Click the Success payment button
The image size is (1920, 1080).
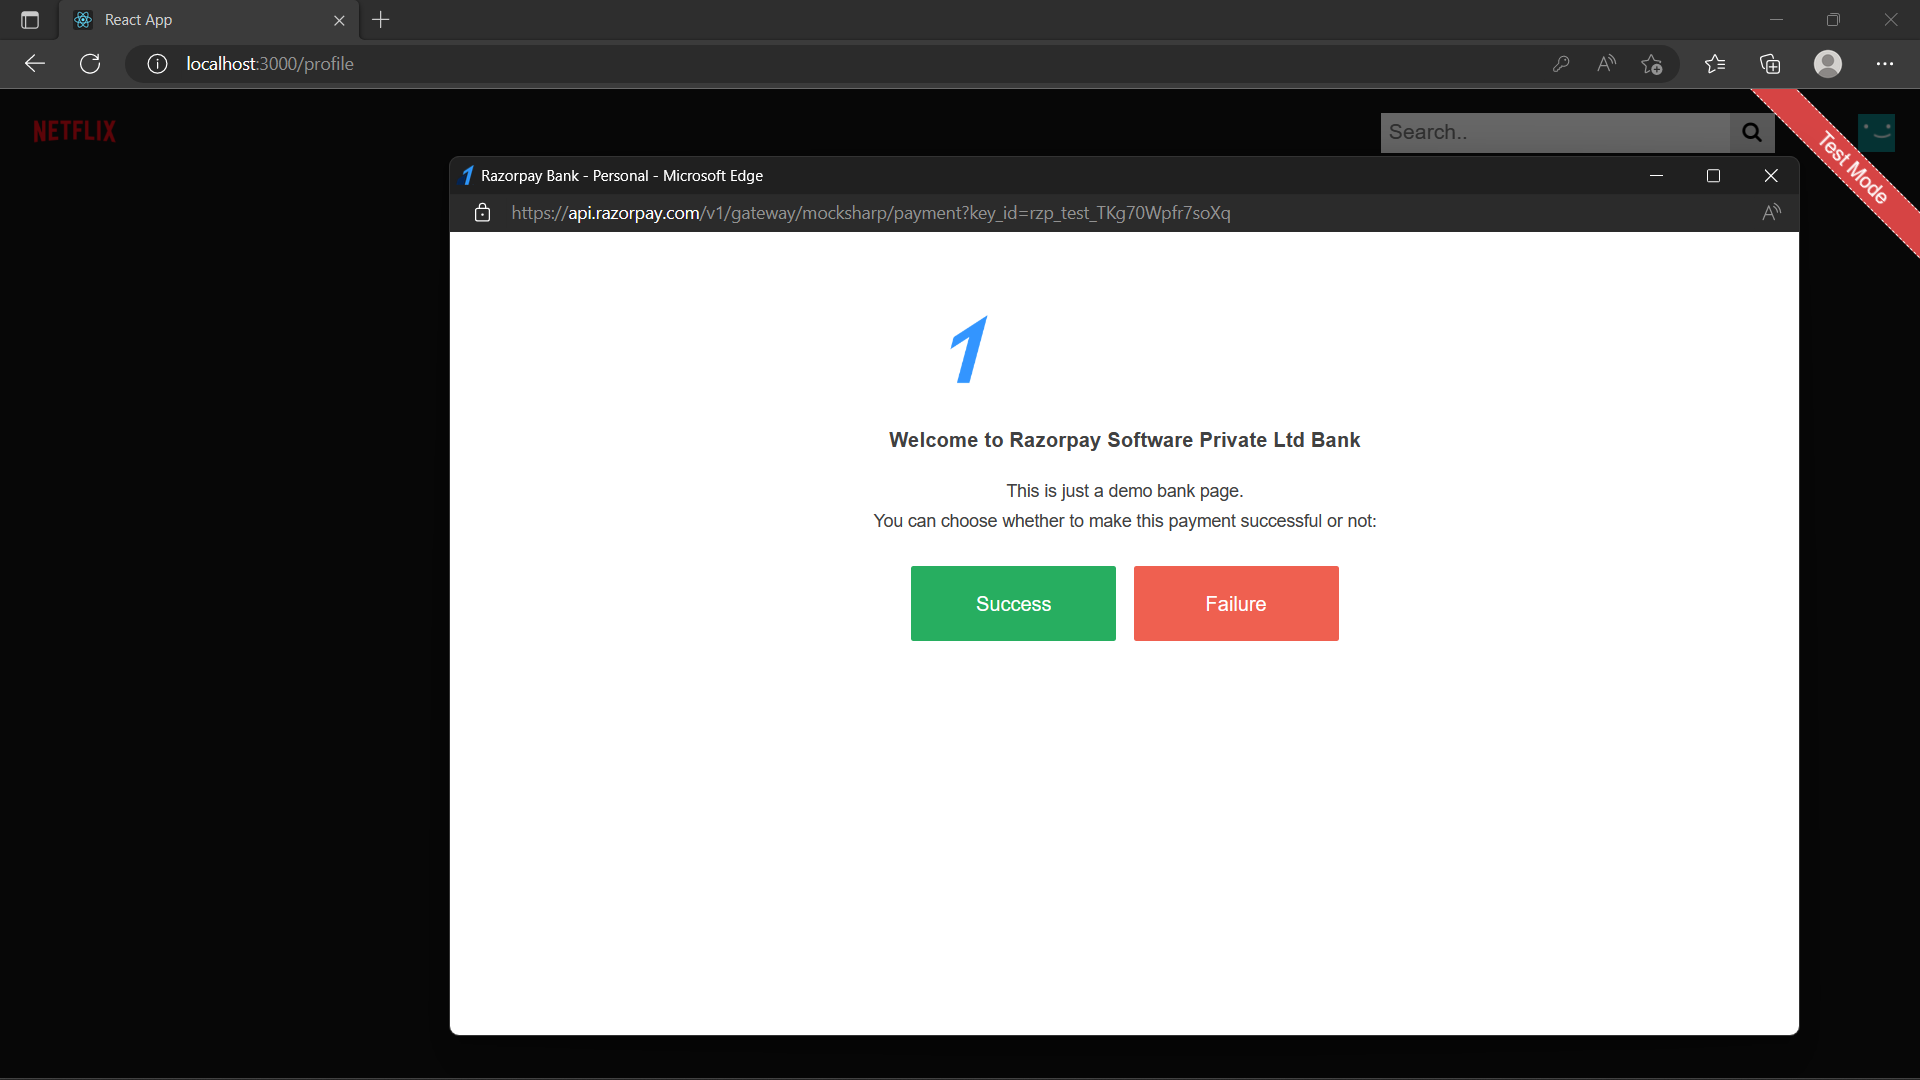point(1012,603)
